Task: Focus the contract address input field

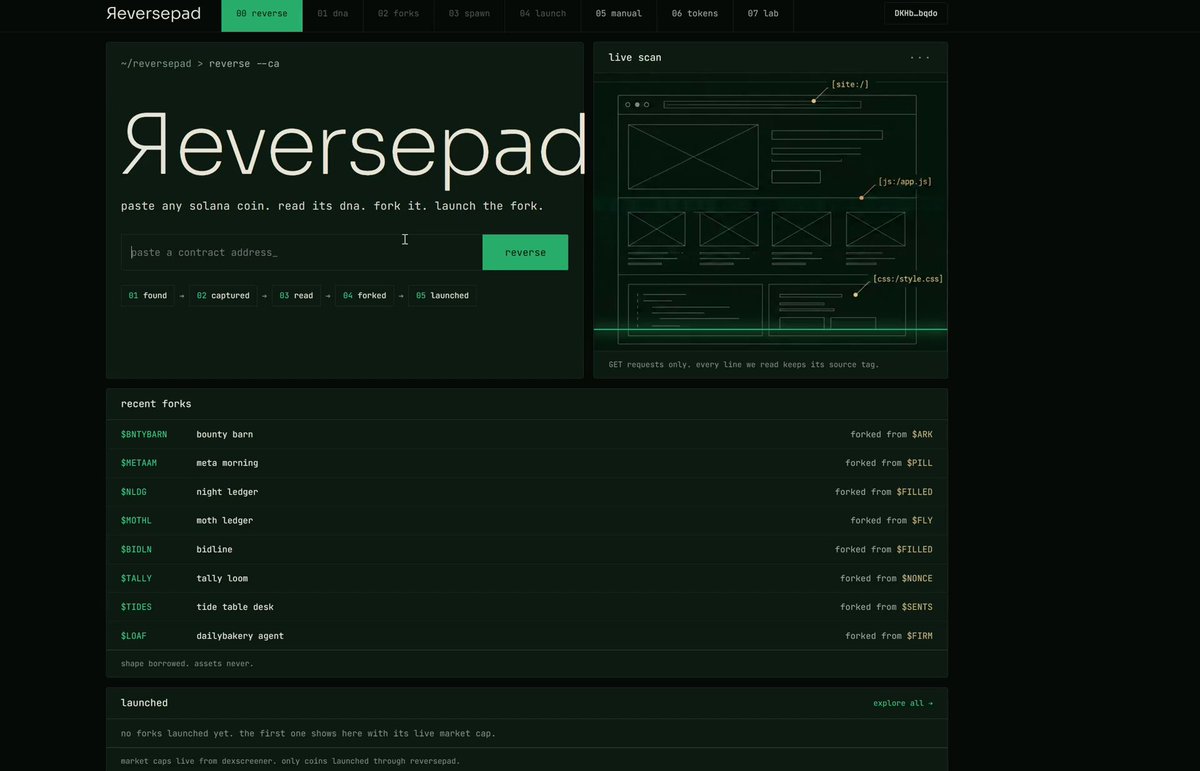Action: point(302,252)
